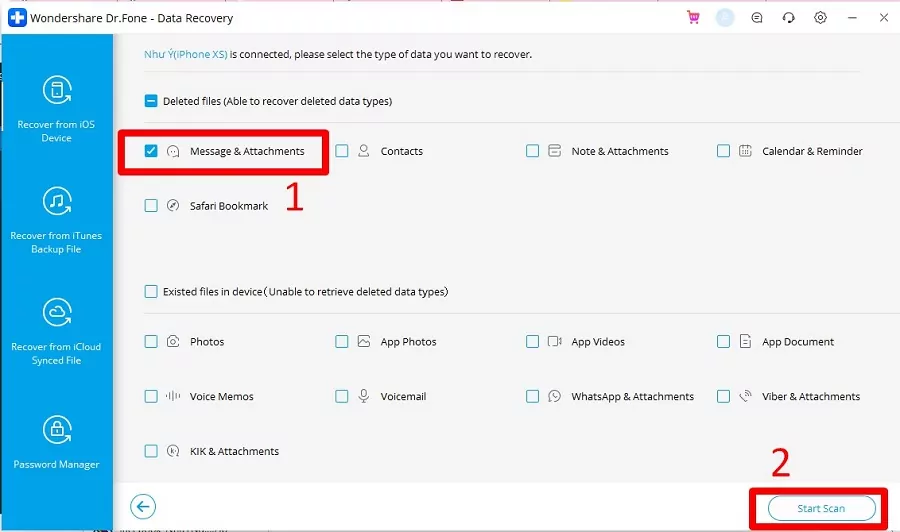Click the 'WhatsApp & Attachments' label
This screenshot has height=532, width=900.
coord(633,396)
